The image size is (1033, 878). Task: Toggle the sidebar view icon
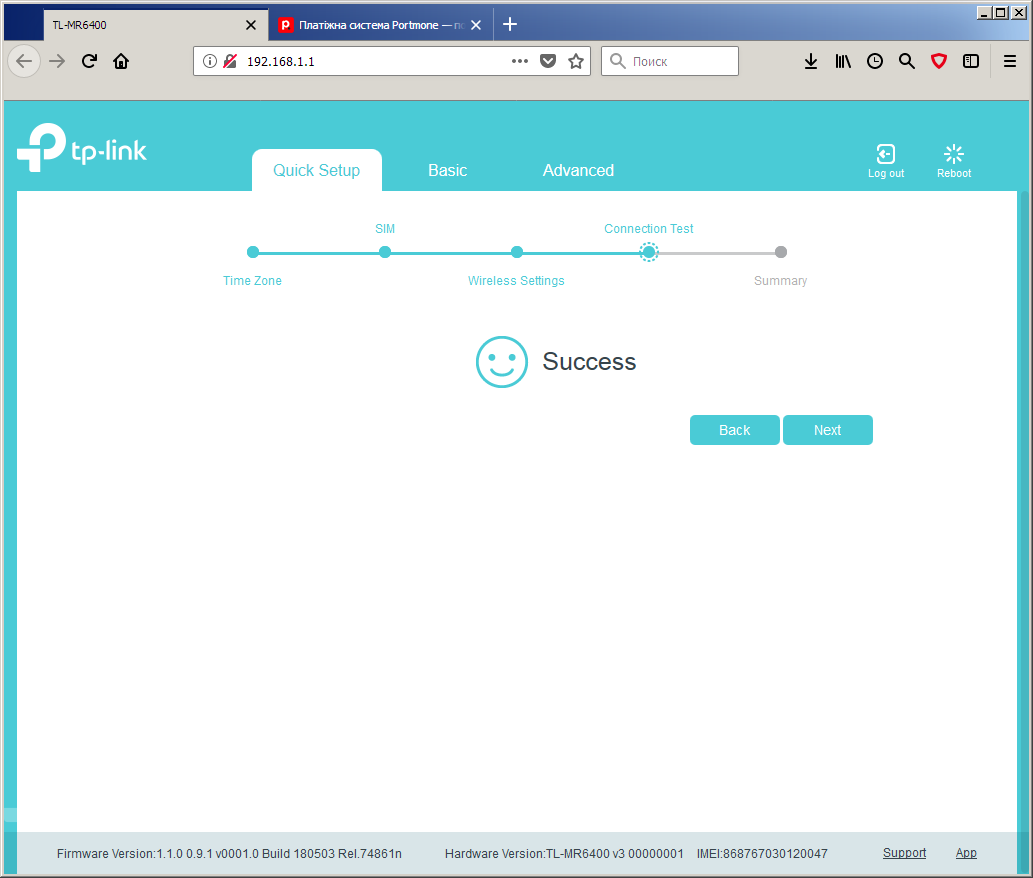click(x=971, y=61)
